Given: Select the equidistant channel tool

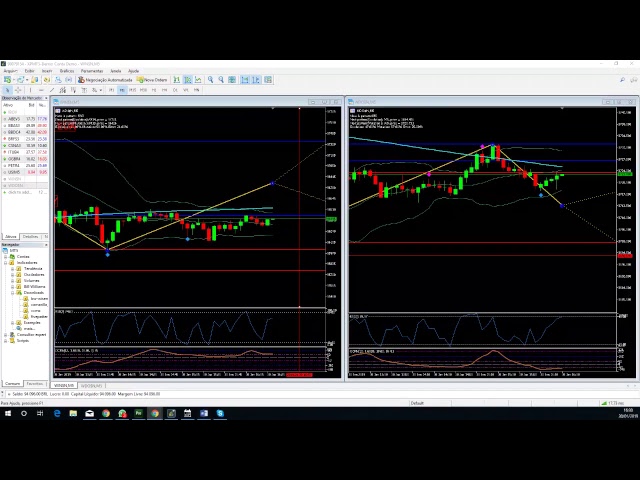Looking at the screenshot, I should point(62,90).
